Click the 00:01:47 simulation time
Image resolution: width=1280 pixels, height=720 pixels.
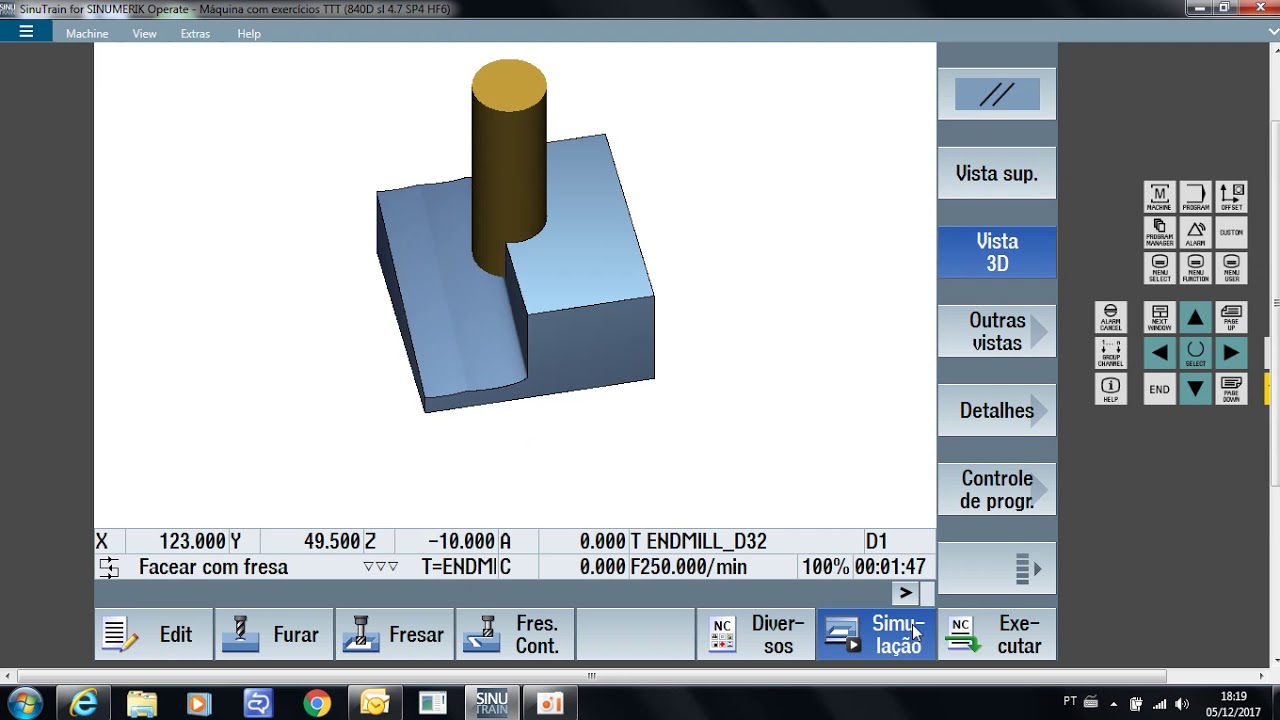click(890, 567)
